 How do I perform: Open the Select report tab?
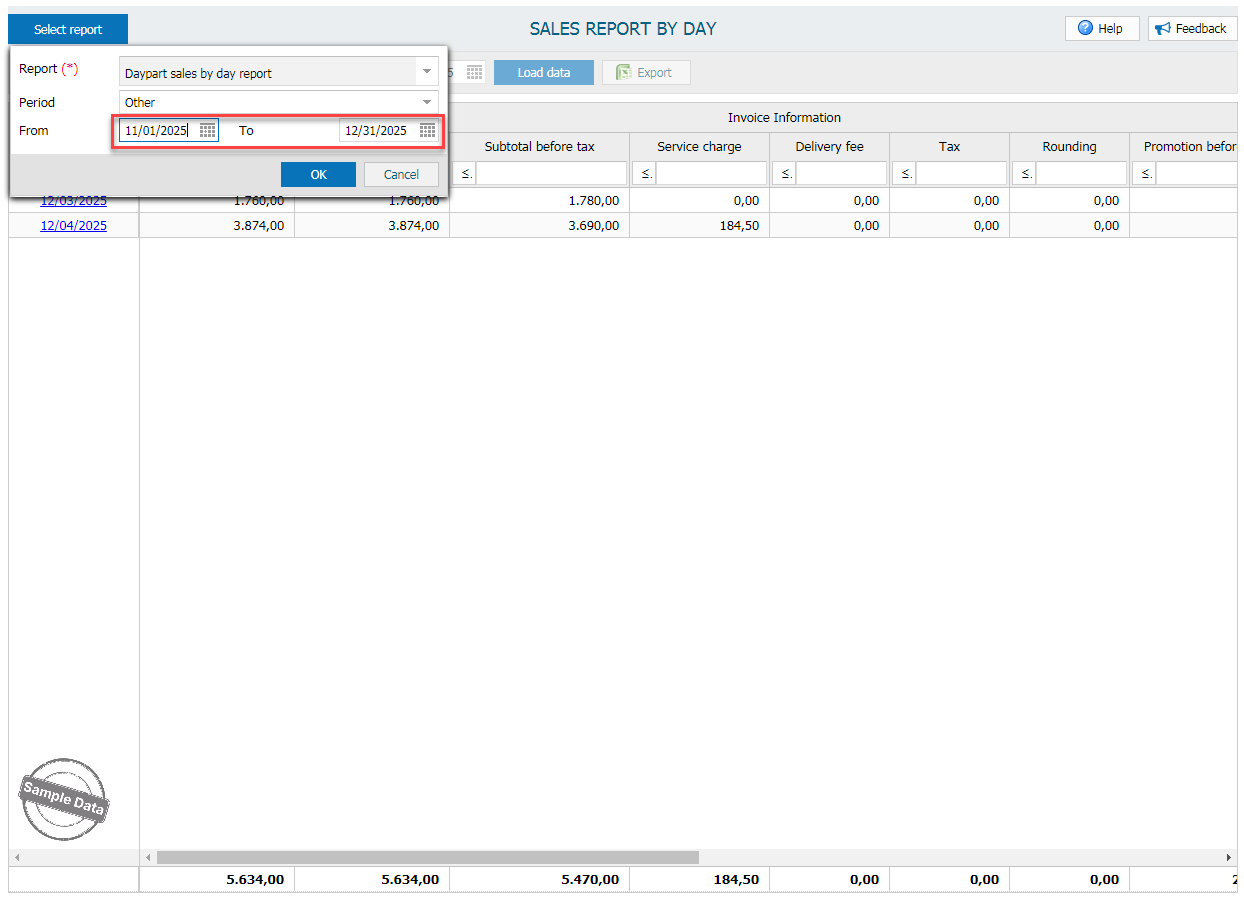(x=68, y=29)
